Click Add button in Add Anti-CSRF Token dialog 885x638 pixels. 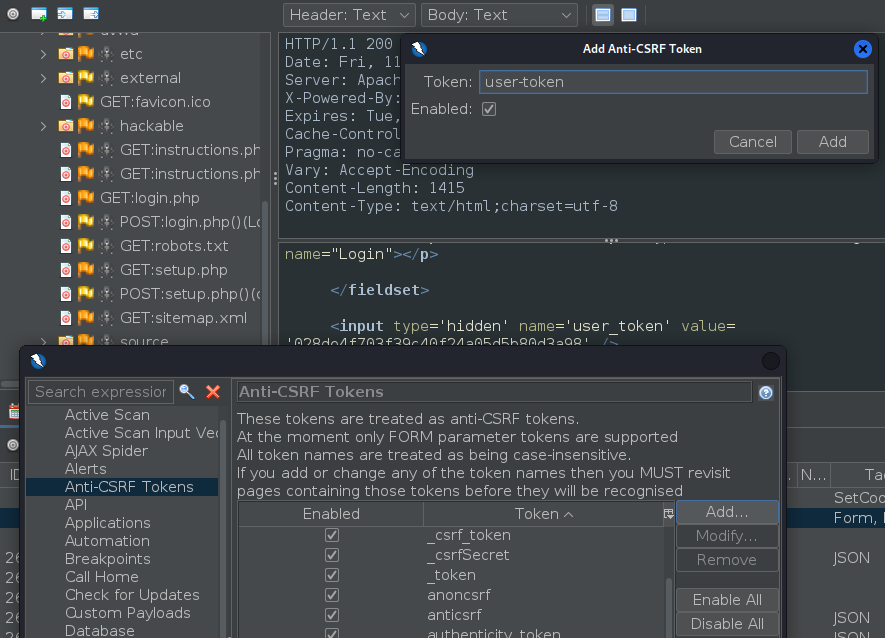click(832, 142)
